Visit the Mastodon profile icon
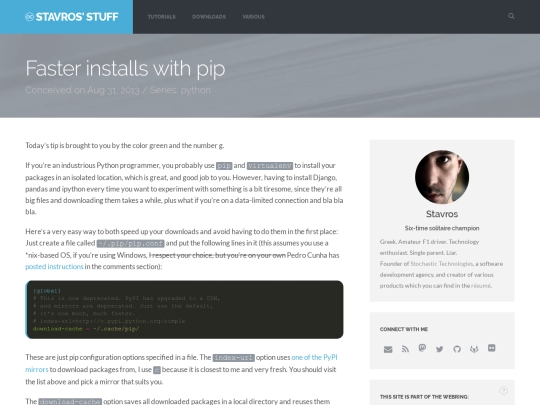This screenshot has height=405, width=540. pos(422,348)
